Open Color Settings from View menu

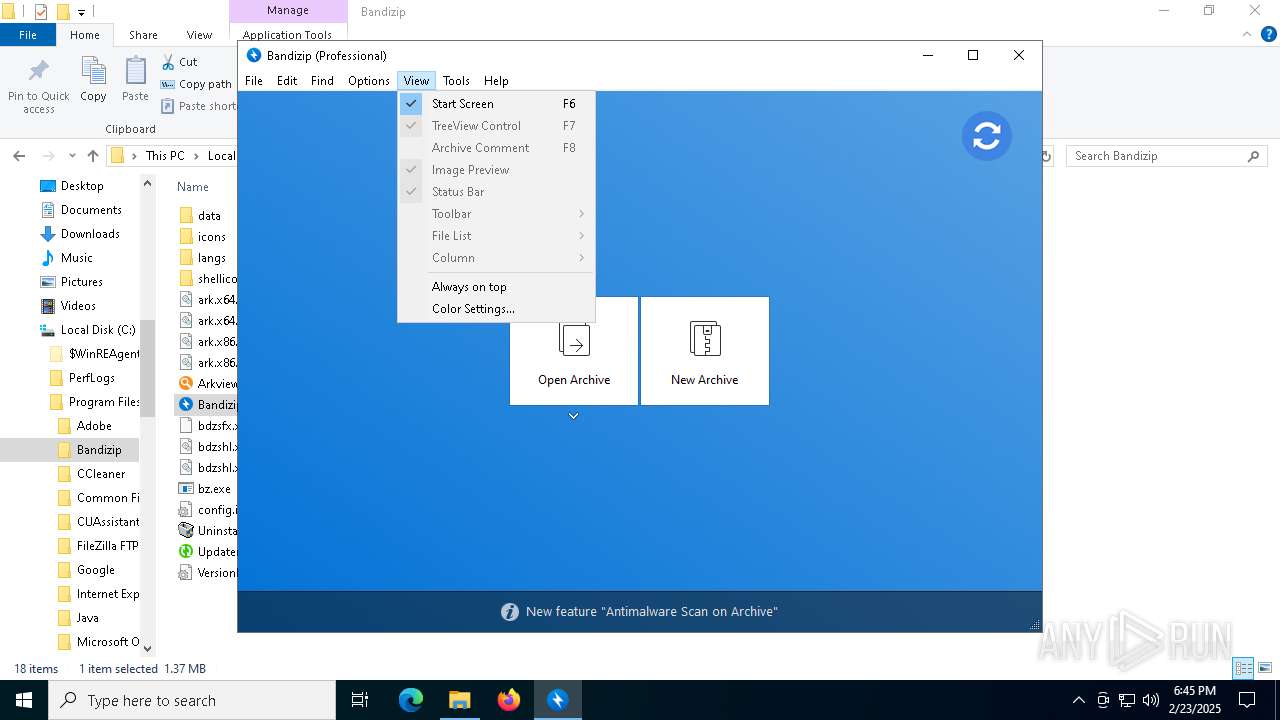pyautogui.click(x=496, y=309)
